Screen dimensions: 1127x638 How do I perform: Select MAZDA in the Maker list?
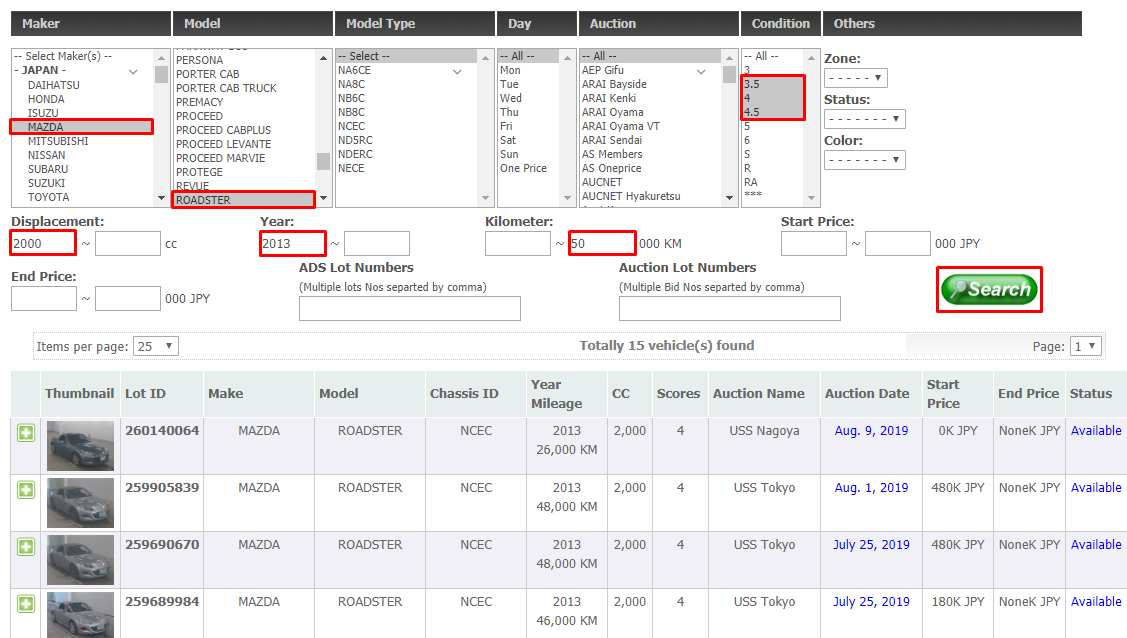[x=80, y=127]
